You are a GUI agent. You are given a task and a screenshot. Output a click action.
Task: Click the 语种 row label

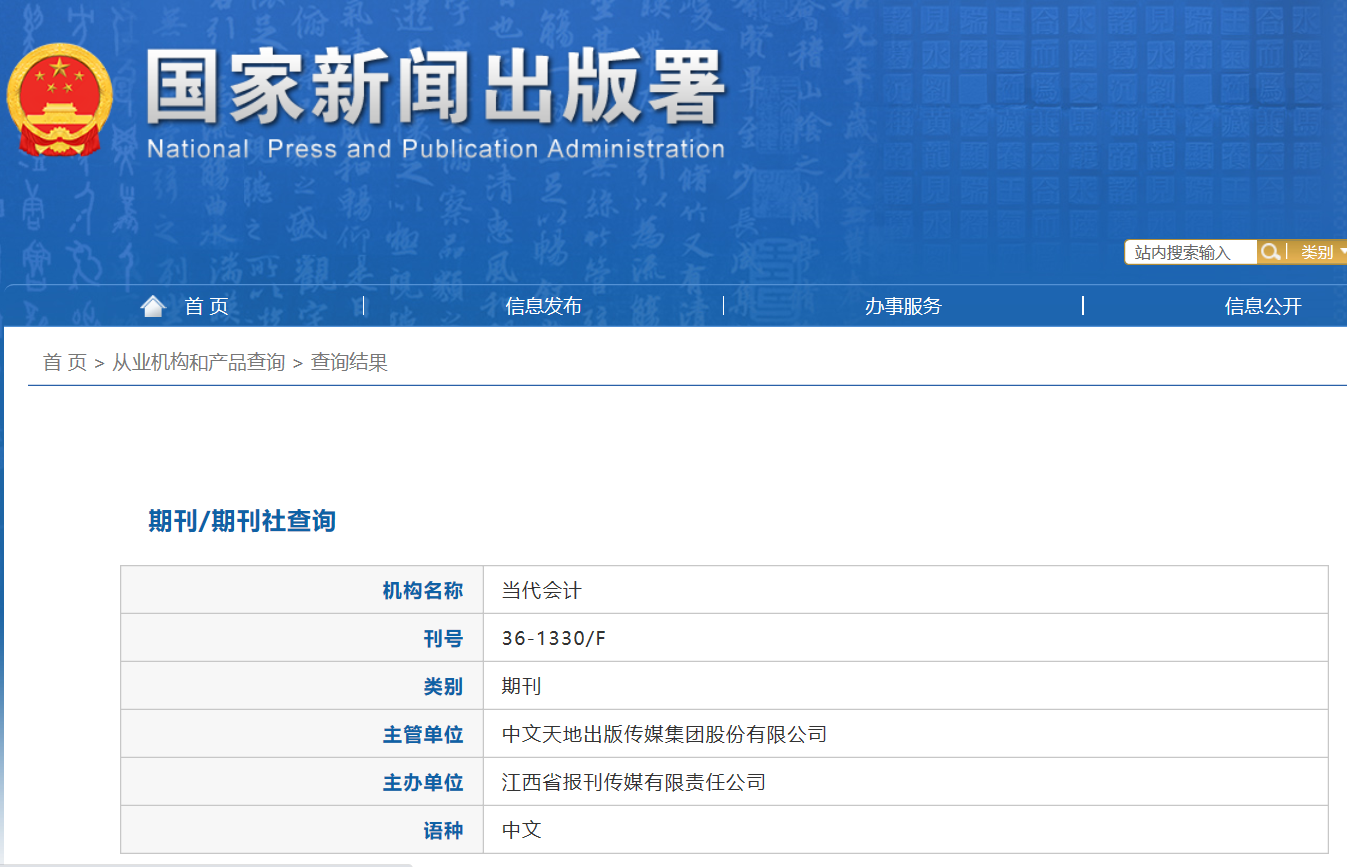pos(443,831)
